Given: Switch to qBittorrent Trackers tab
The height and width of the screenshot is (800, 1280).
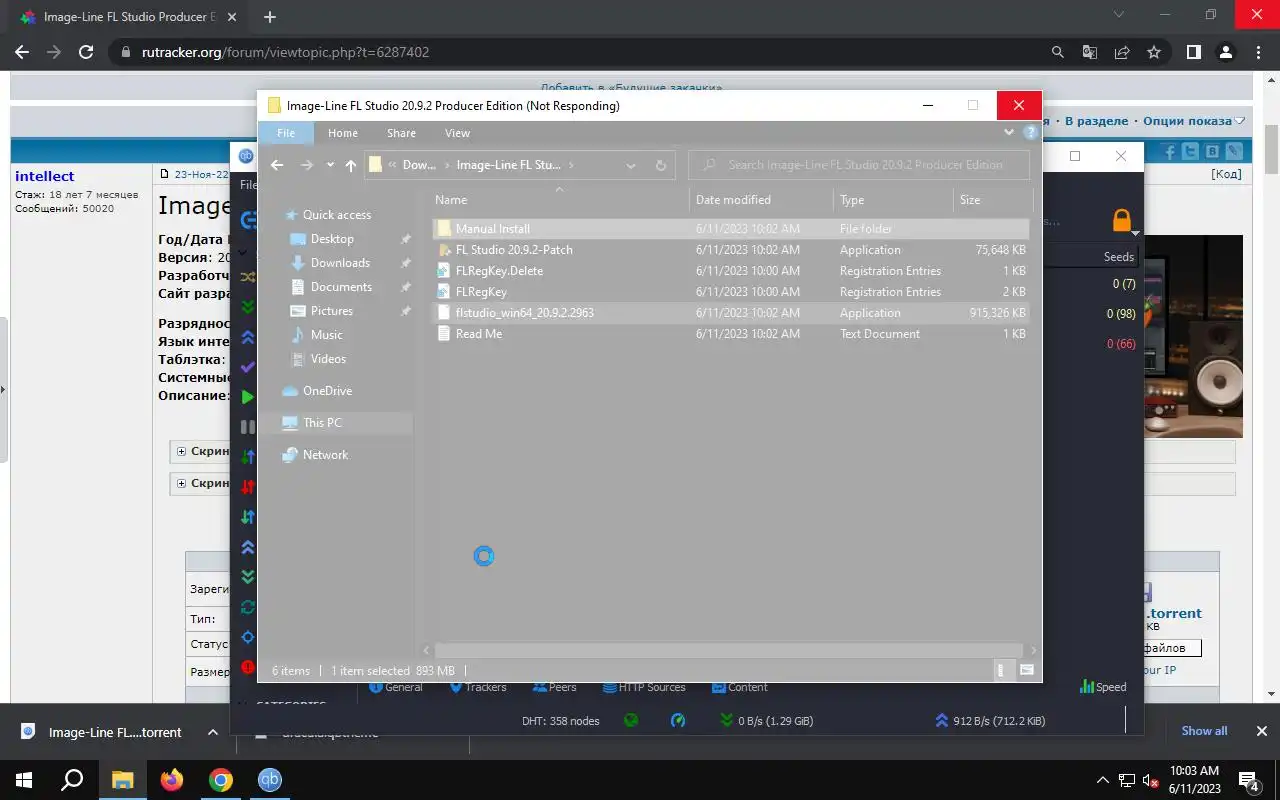Looking at the screenshot, I should [x=478, y=687].
